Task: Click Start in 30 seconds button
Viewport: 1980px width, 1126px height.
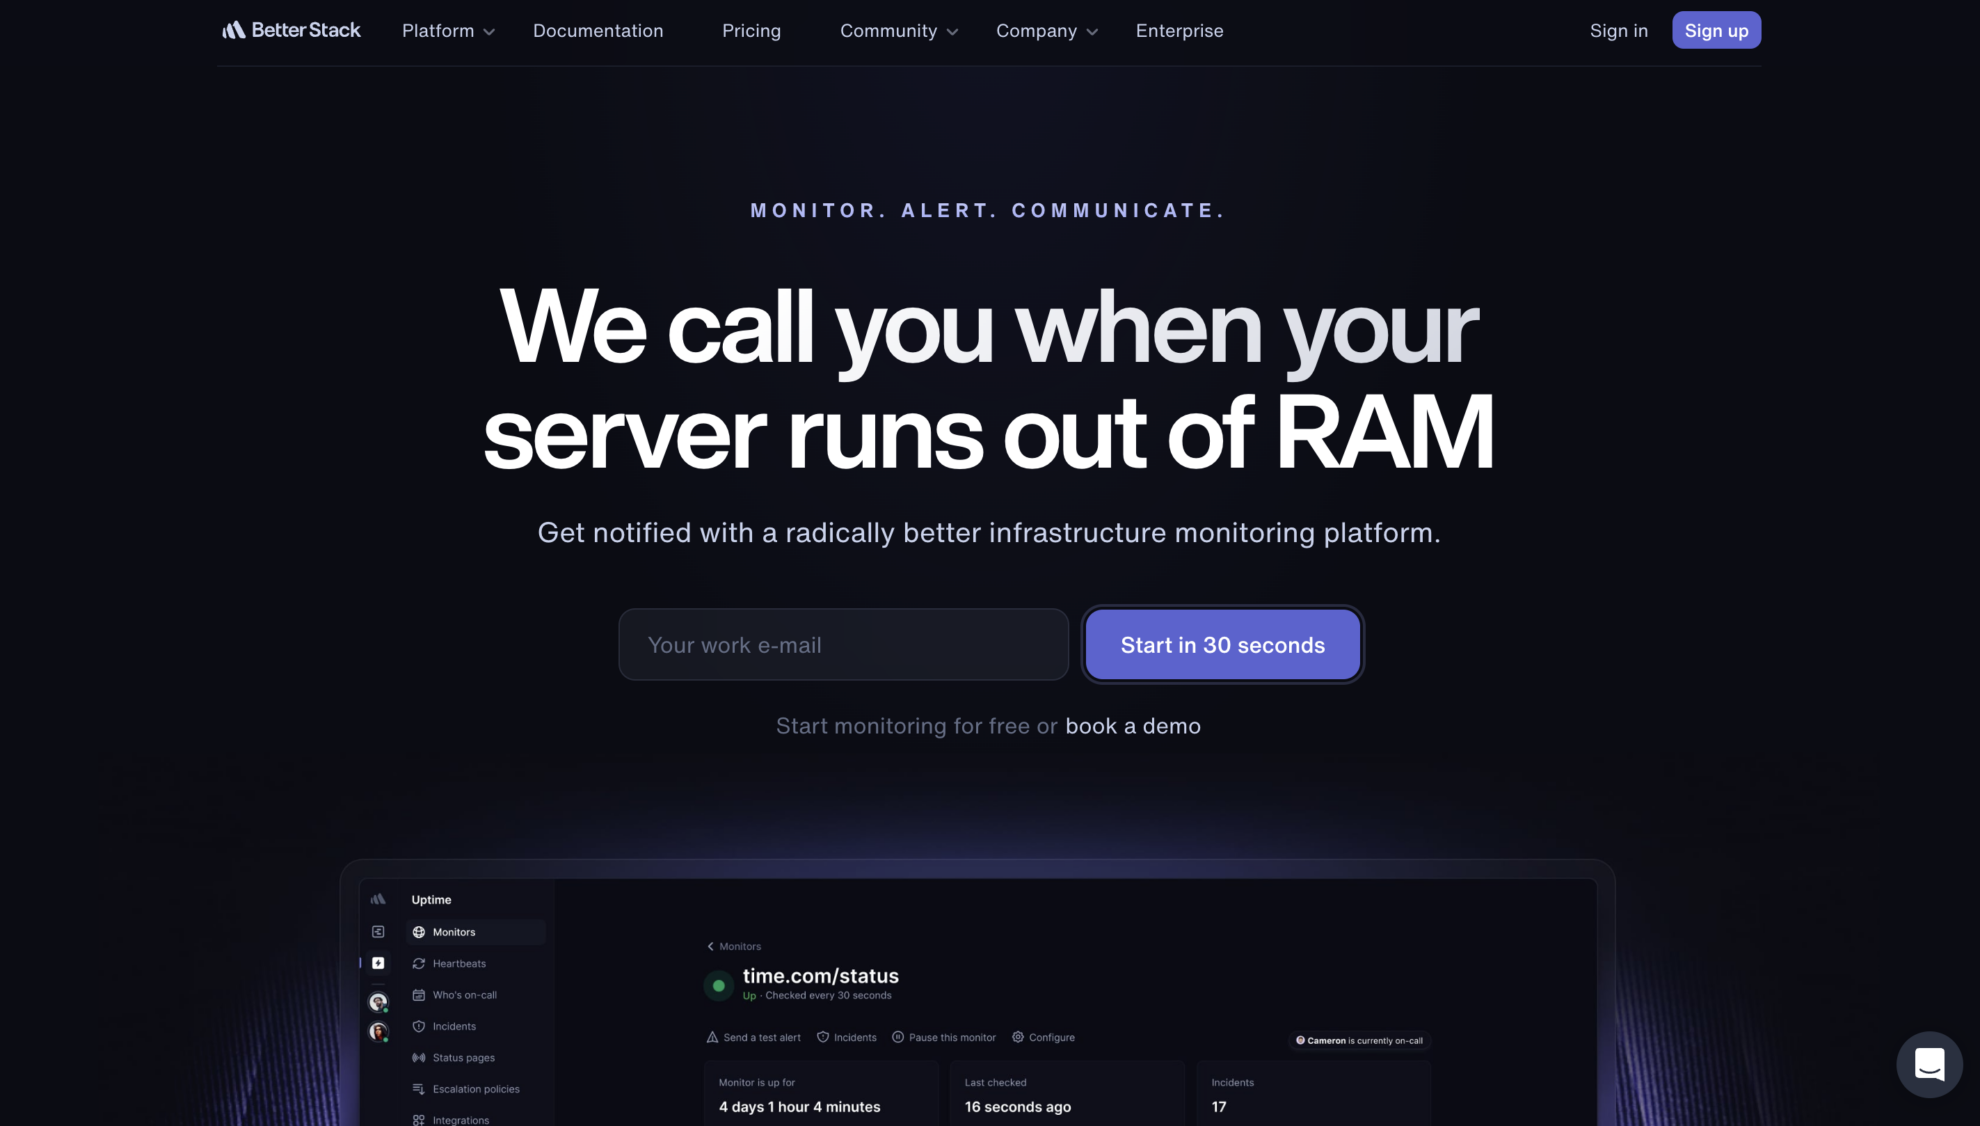Action: (1222, 645)
